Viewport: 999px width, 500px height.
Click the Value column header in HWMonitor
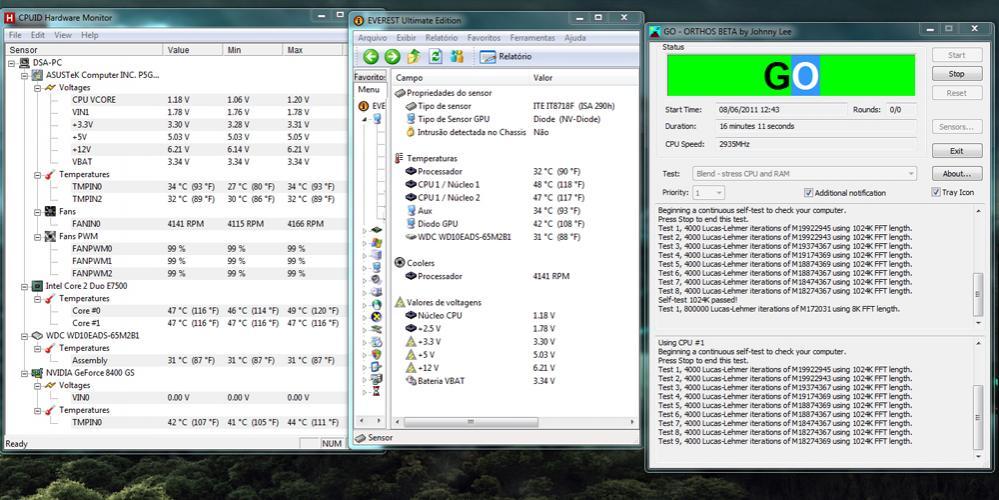pos(191,50)
